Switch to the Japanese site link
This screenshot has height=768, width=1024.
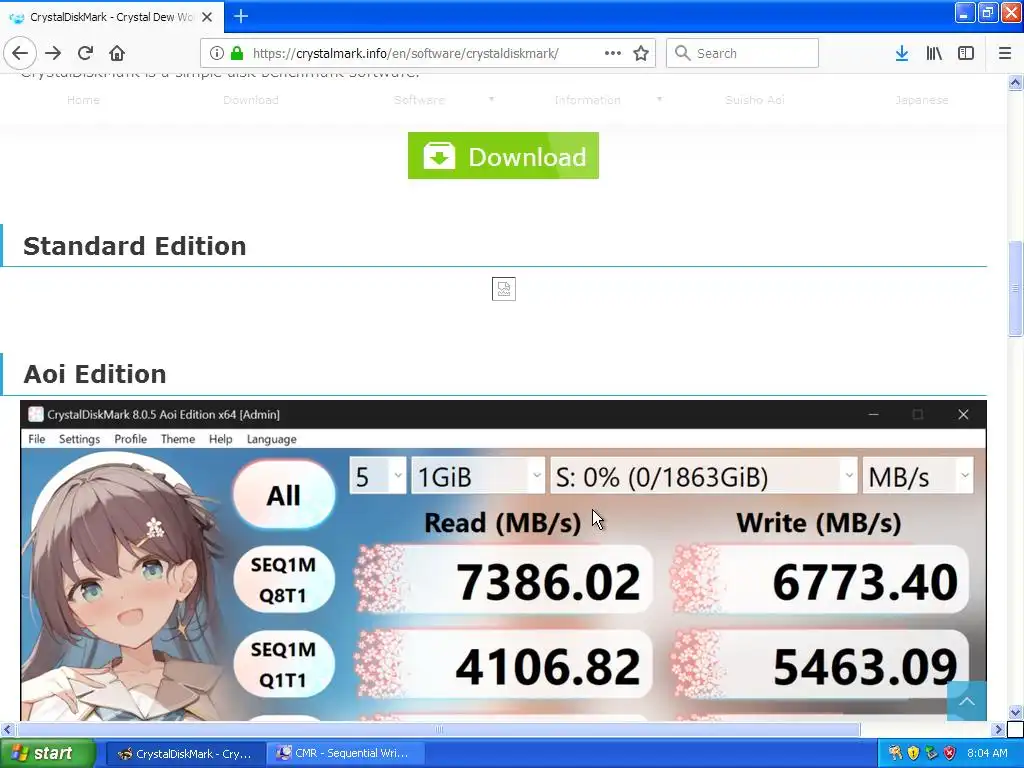[x=921, y=100]
